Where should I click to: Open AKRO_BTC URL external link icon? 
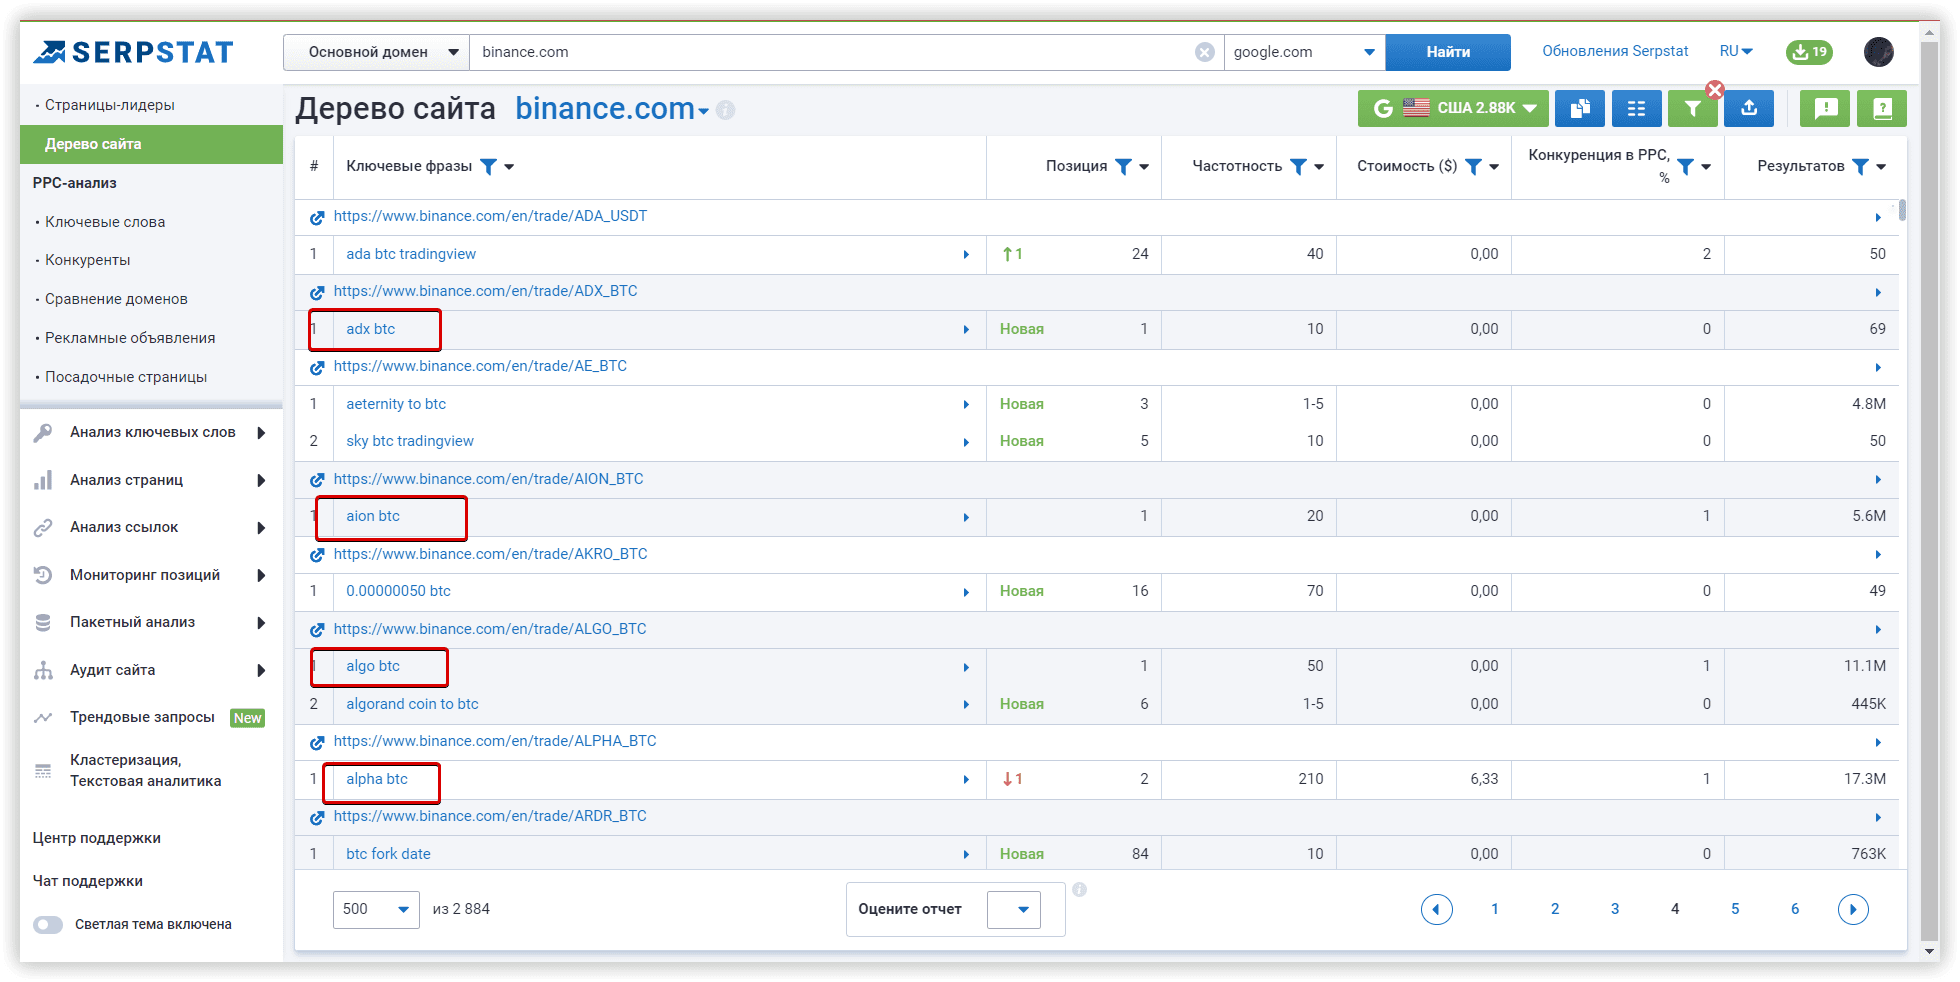[317, 555]
